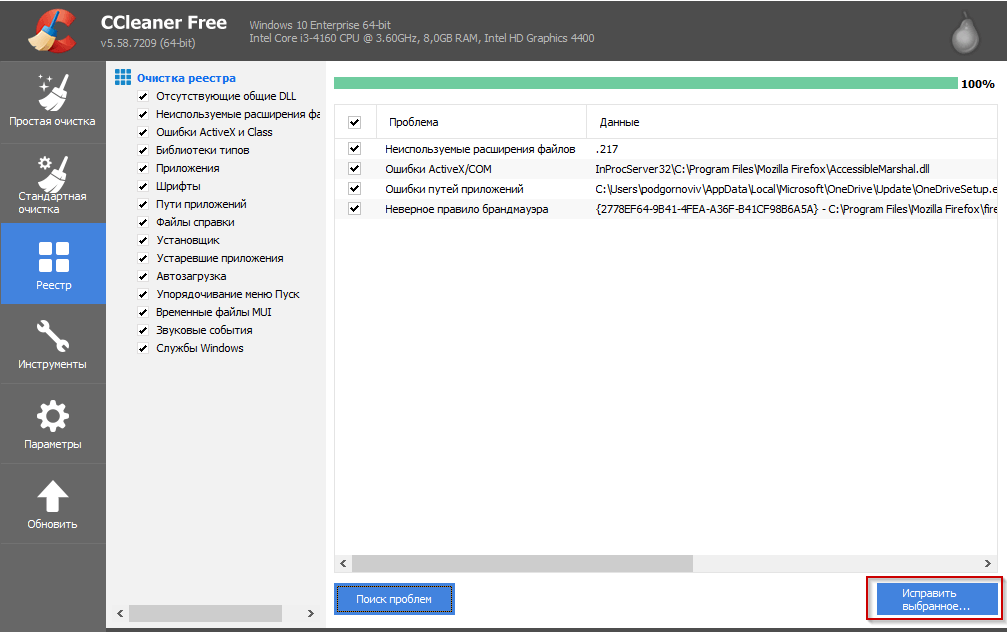Sort by the Данные column header
1007x632 pixels.
click(x=792, y=122)
